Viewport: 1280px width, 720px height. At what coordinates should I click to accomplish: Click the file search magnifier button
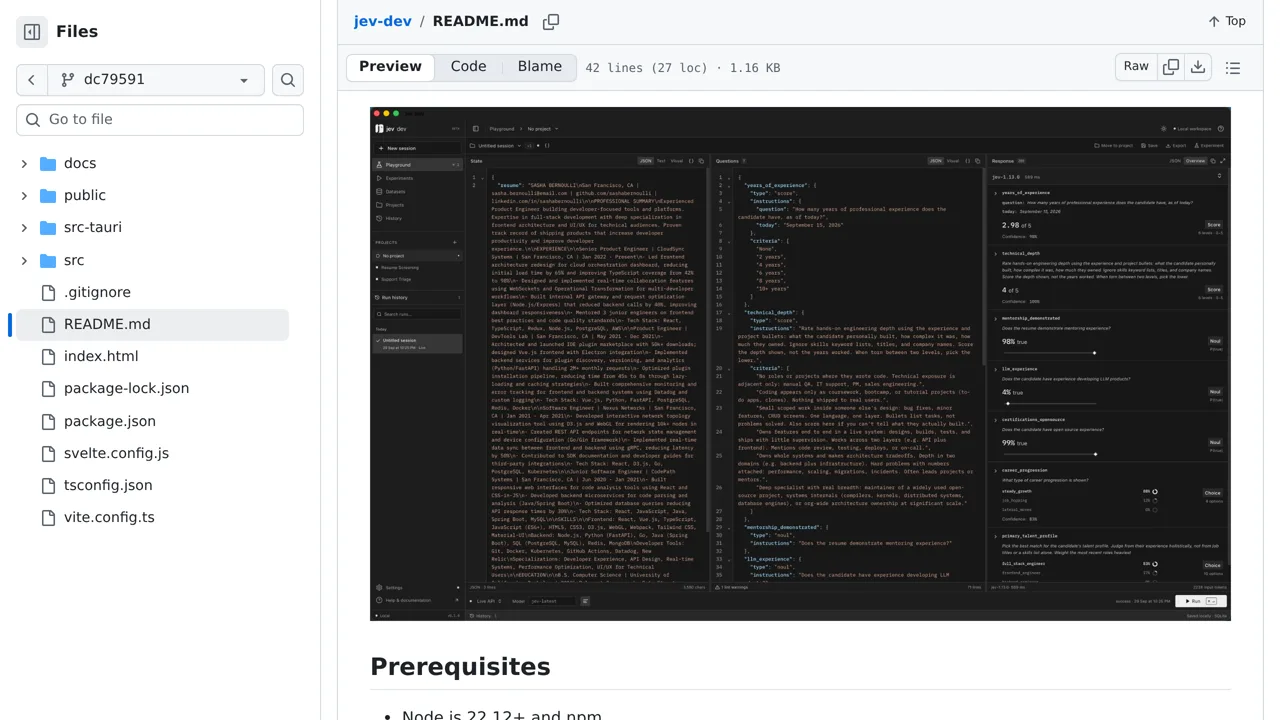click(x=288, y=80)
